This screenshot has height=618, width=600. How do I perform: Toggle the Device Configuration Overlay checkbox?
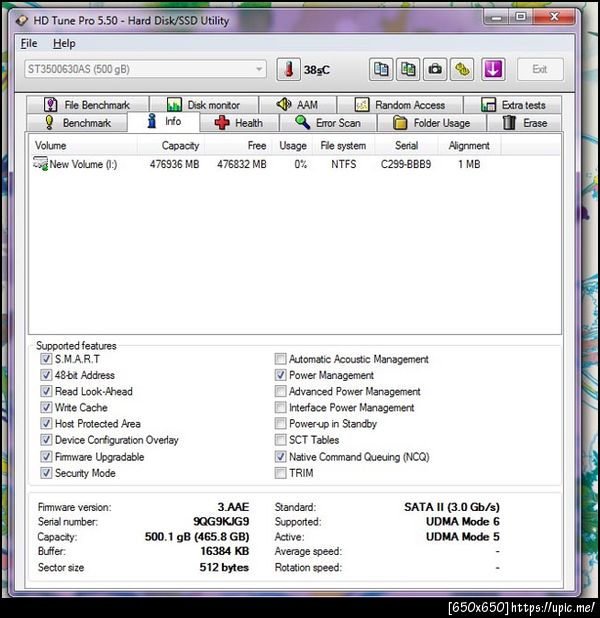[x=46, y=439]
